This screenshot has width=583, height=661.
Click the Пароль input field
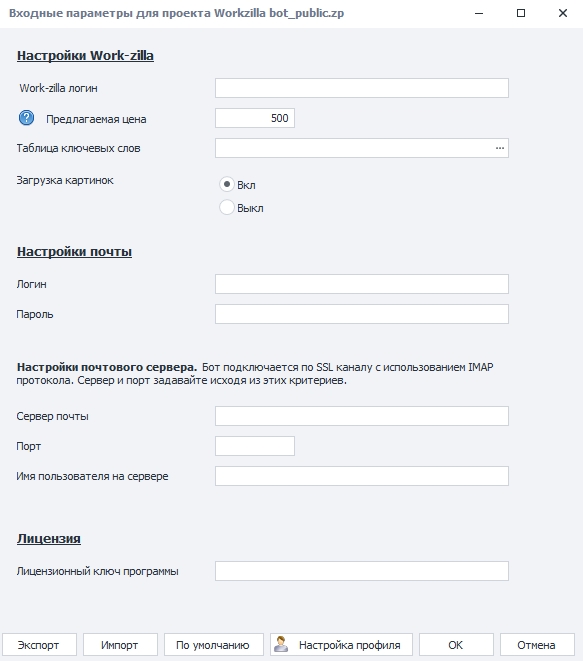362,314
